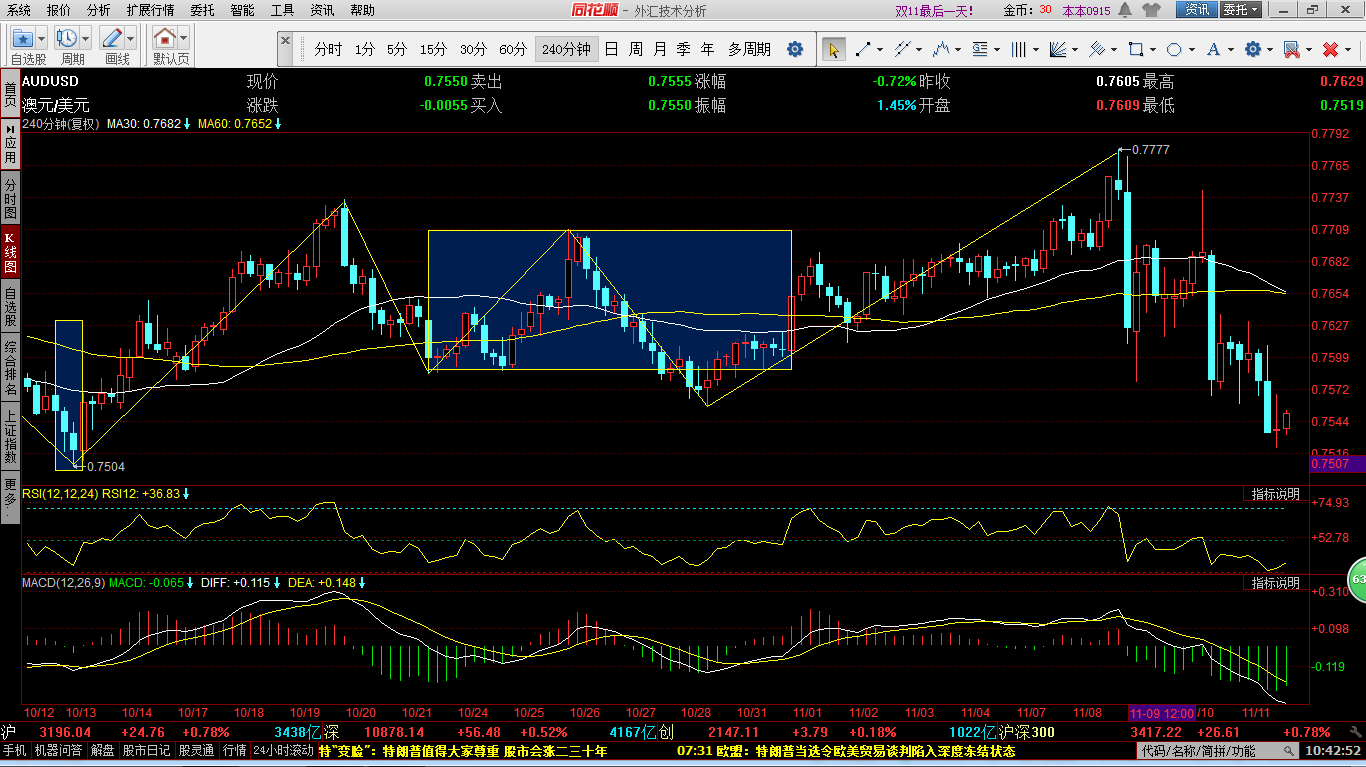
Task: Click the T-shirt skin icon
Action: (x=1150, y=10)
